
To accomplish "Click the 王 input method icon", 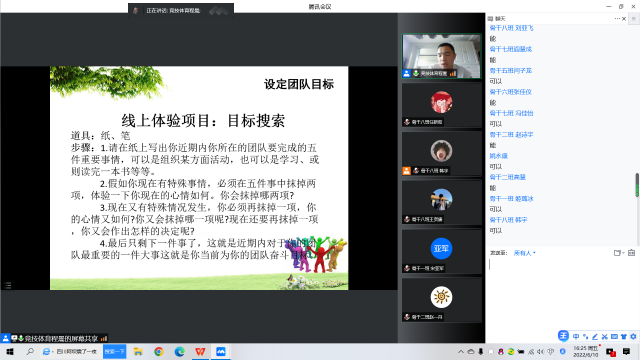I will (563, 336).
